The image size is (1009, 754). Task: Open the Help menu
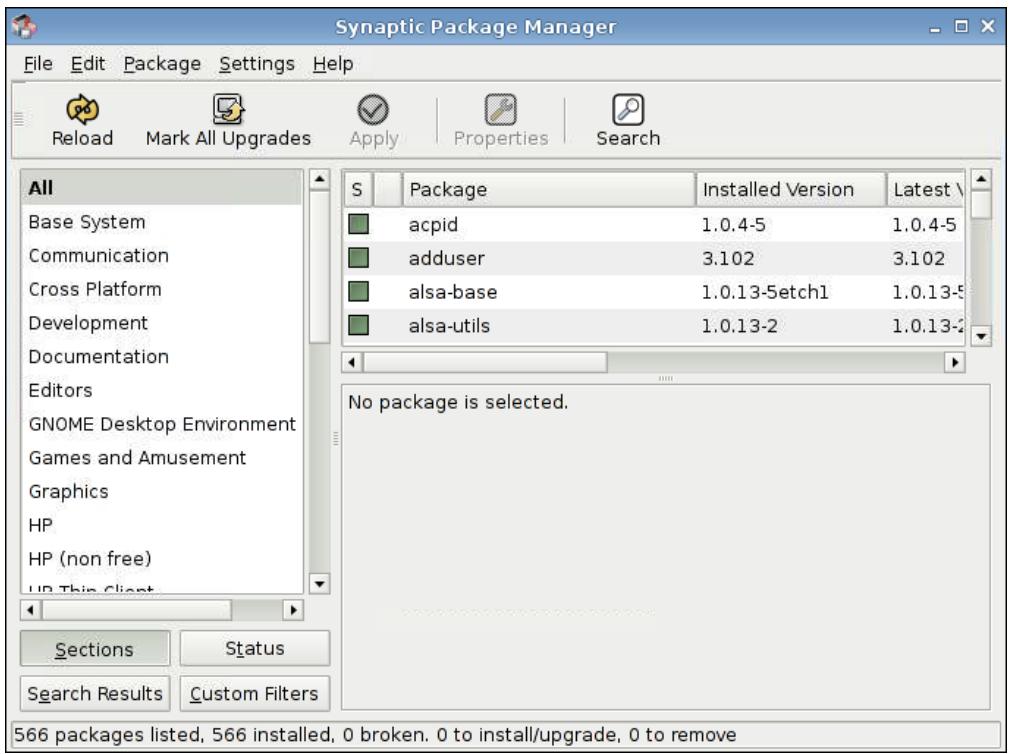coord(333,64)
